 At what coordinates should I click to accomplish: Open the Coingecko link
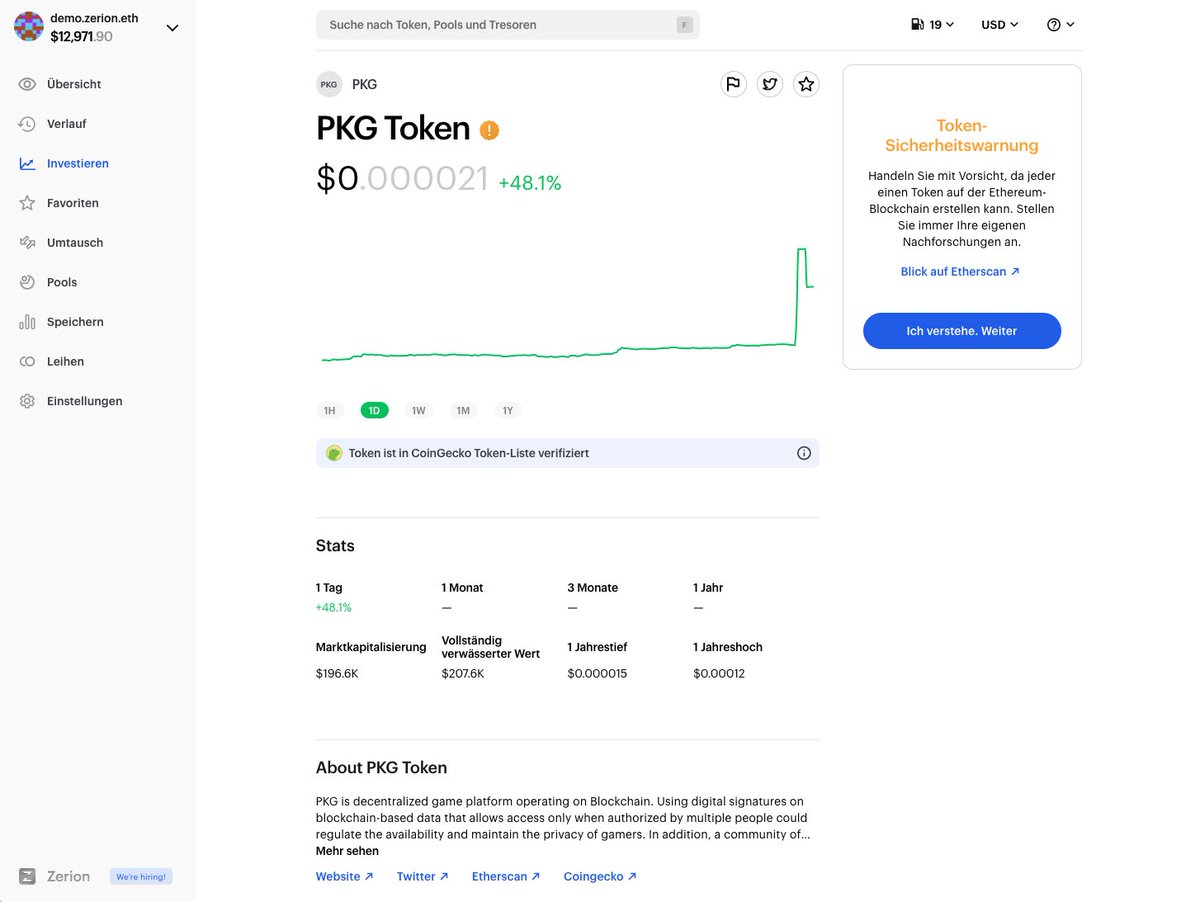pyautogui.click(x=600, y=876)
